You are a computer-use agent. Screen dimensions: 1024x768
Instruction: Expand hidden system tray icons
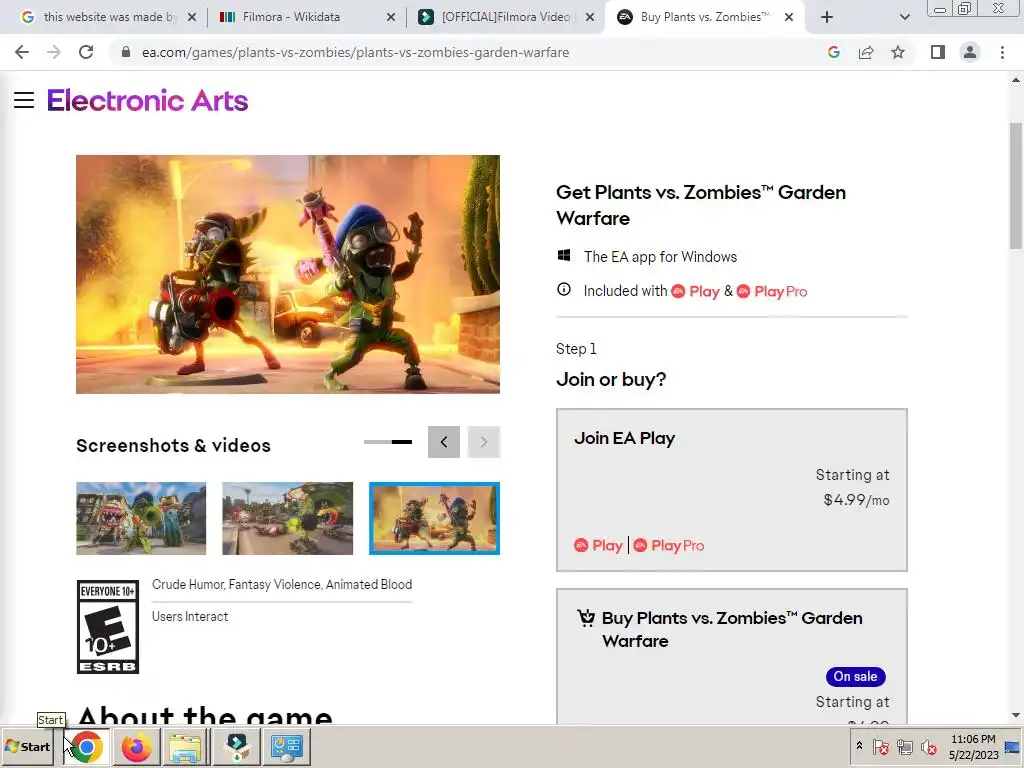point(859,746)
